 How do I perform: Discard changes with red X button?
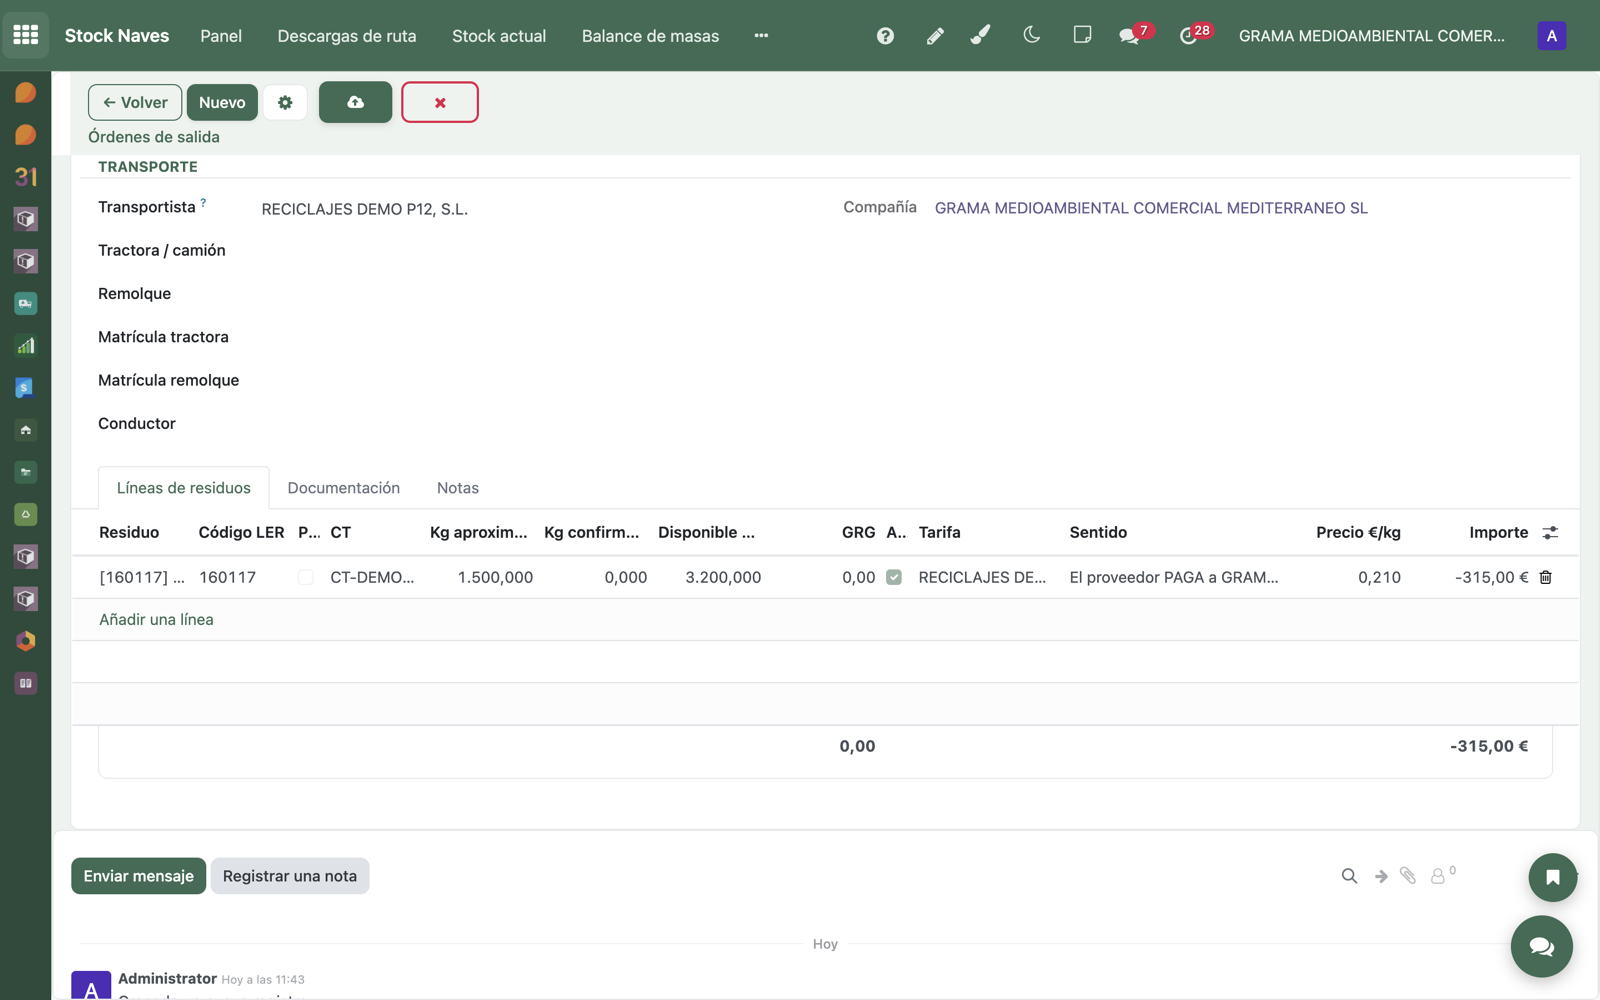(x=440, y=102)
